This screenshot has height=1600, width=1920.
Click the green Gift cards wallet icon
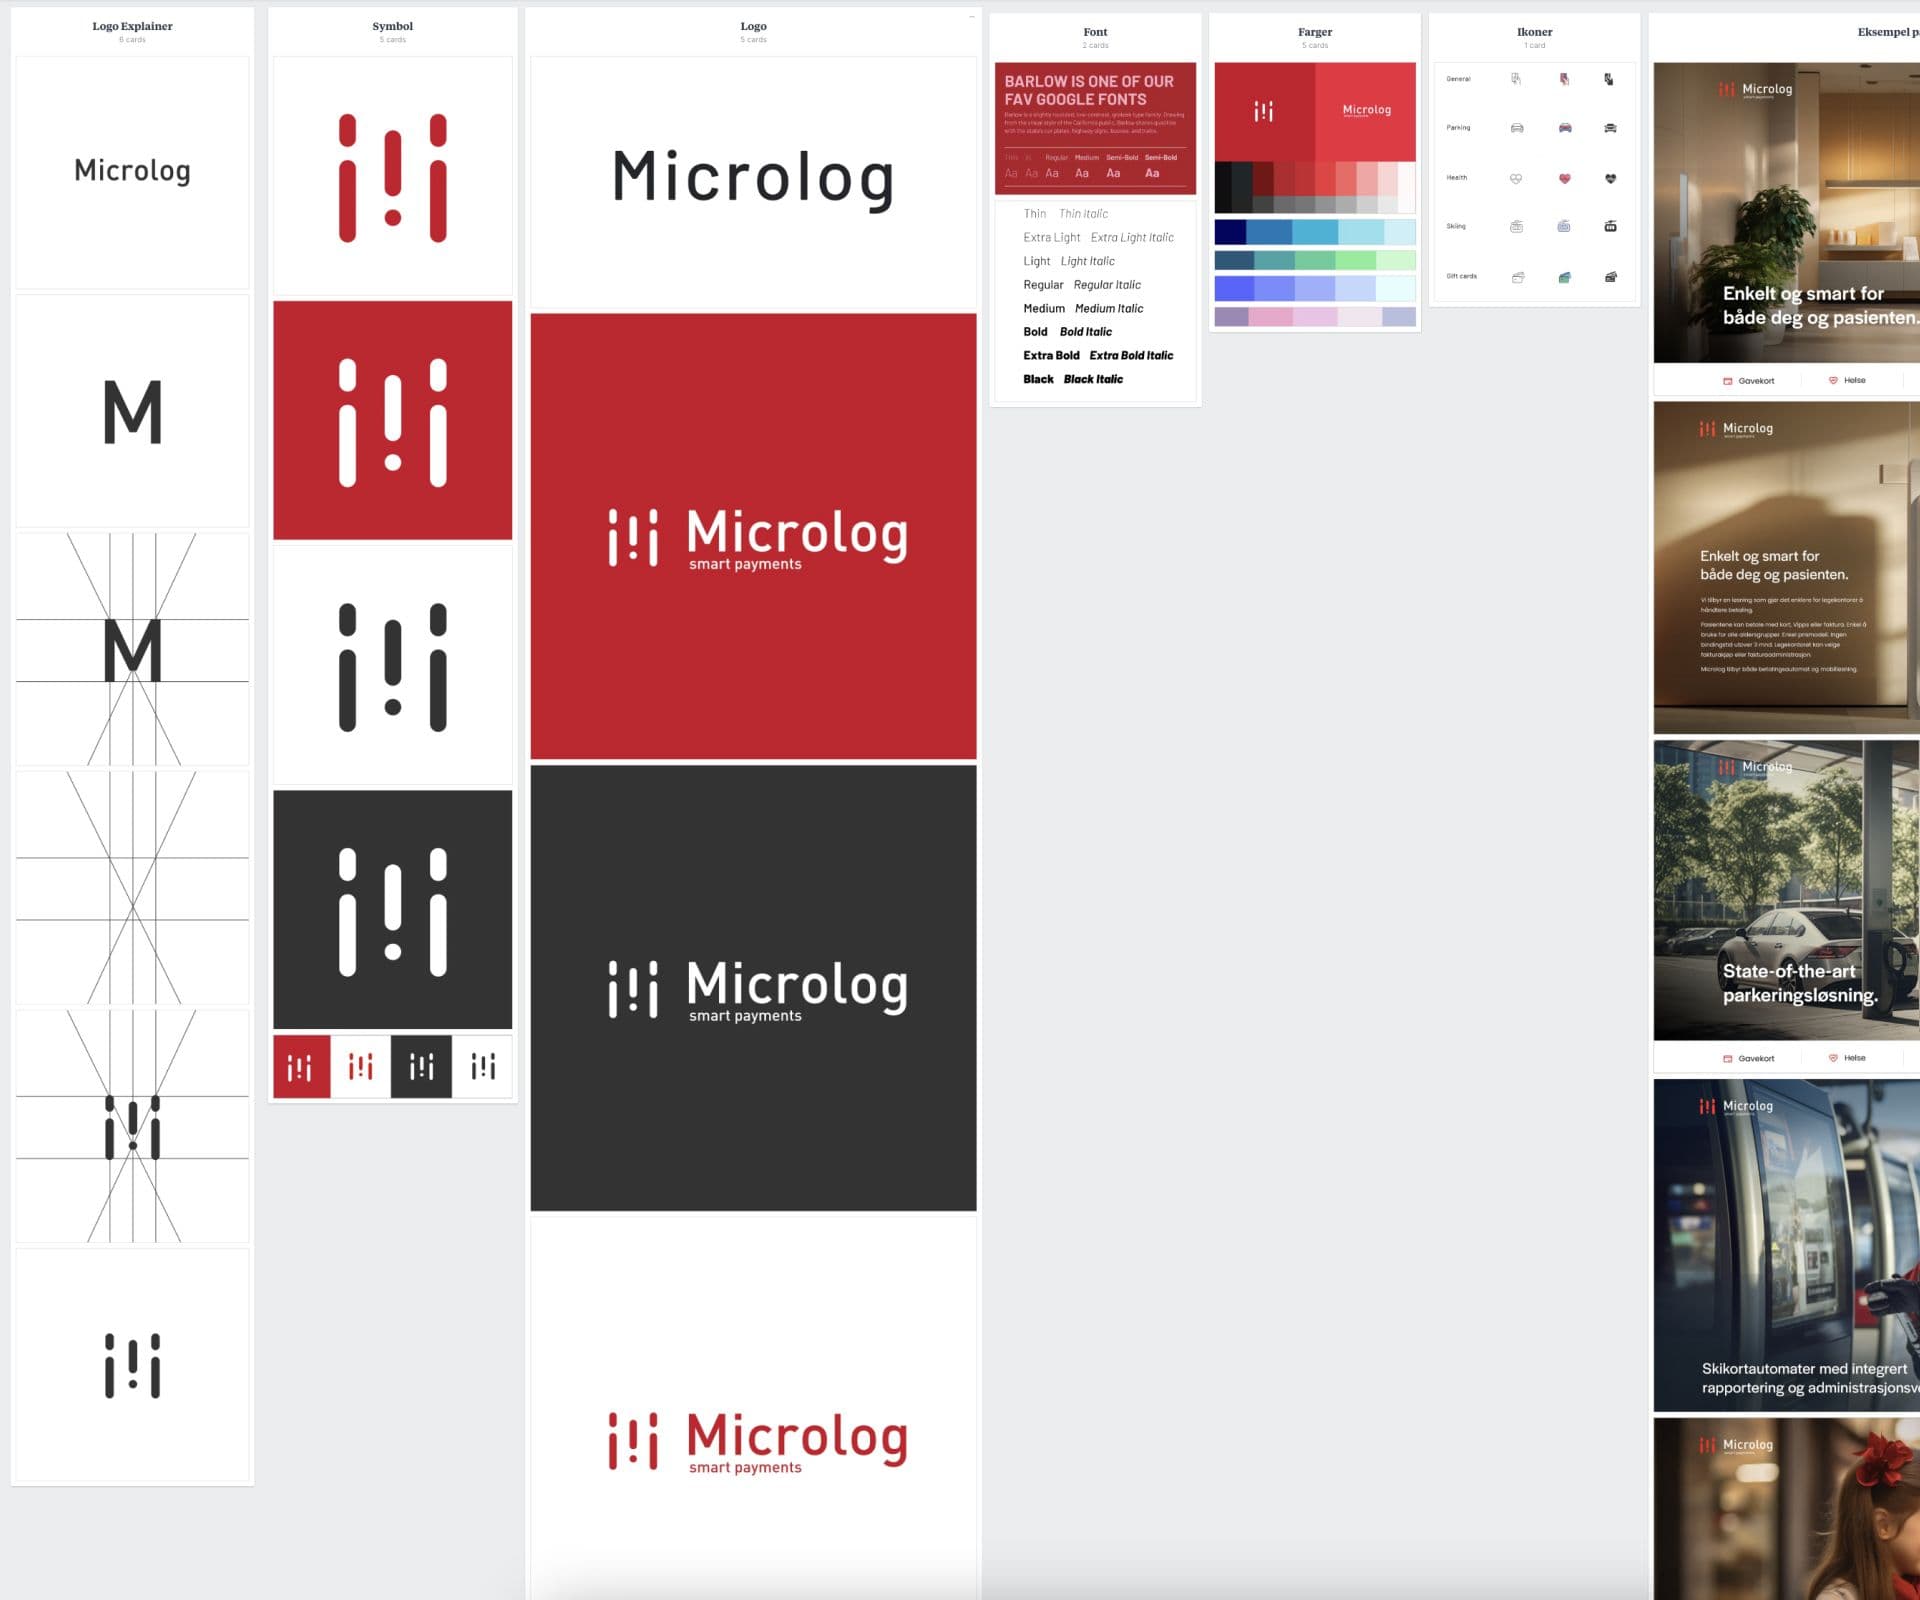(x=1564, y=277)
